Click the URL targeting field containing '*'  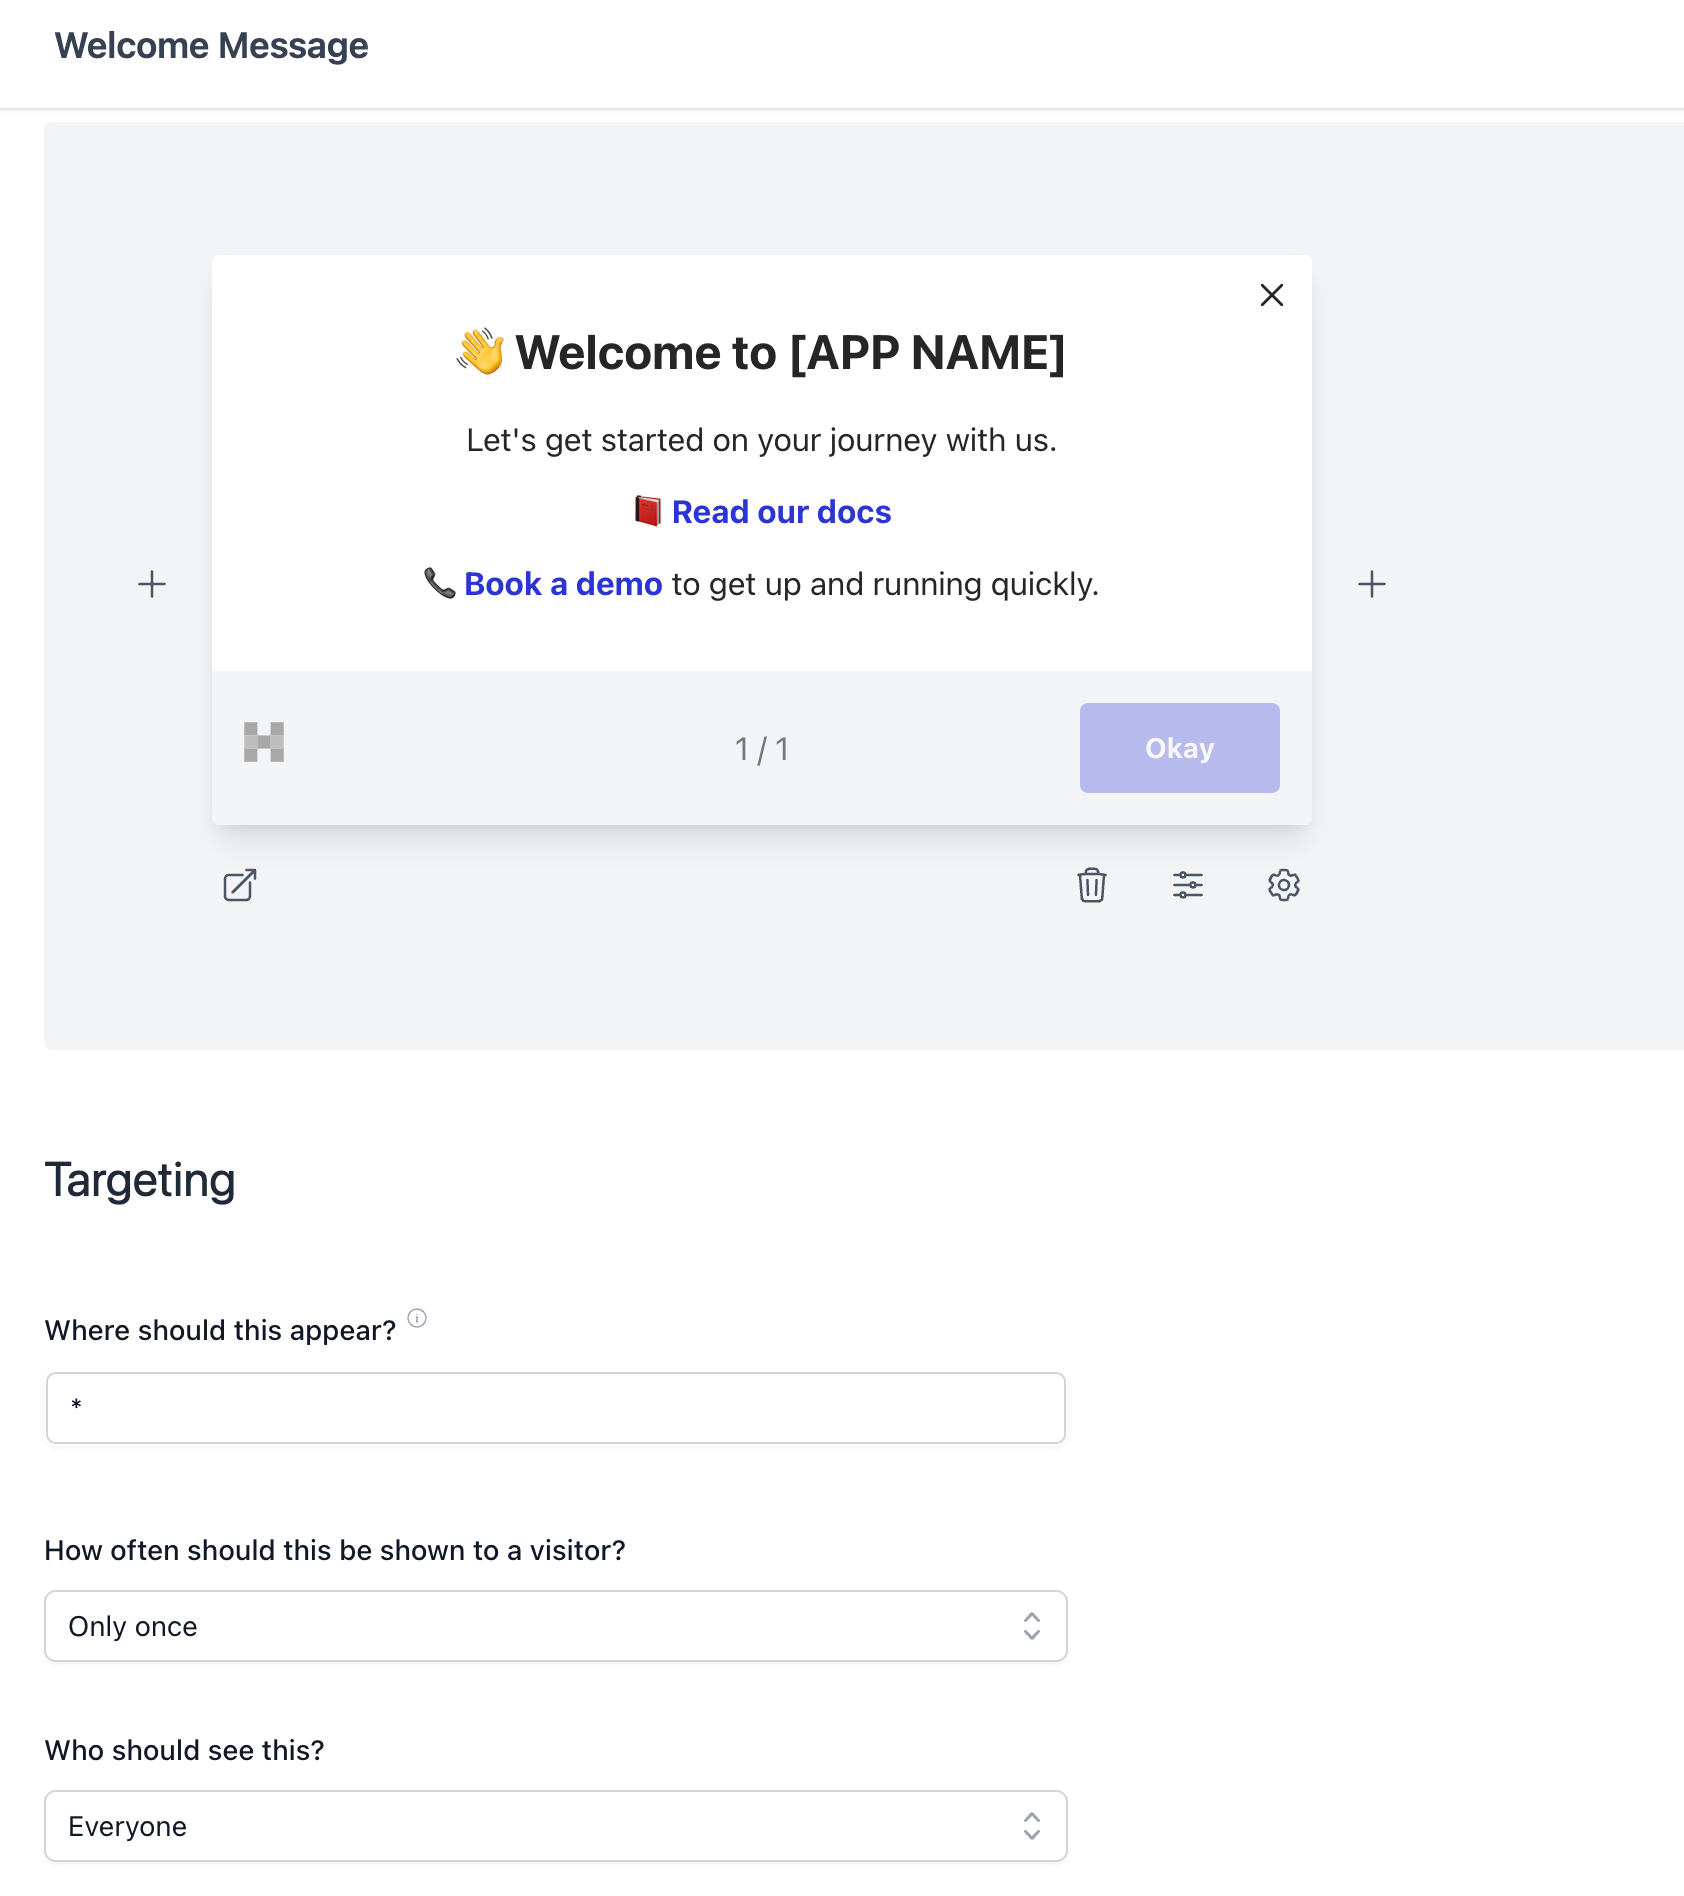point(555,1407)
